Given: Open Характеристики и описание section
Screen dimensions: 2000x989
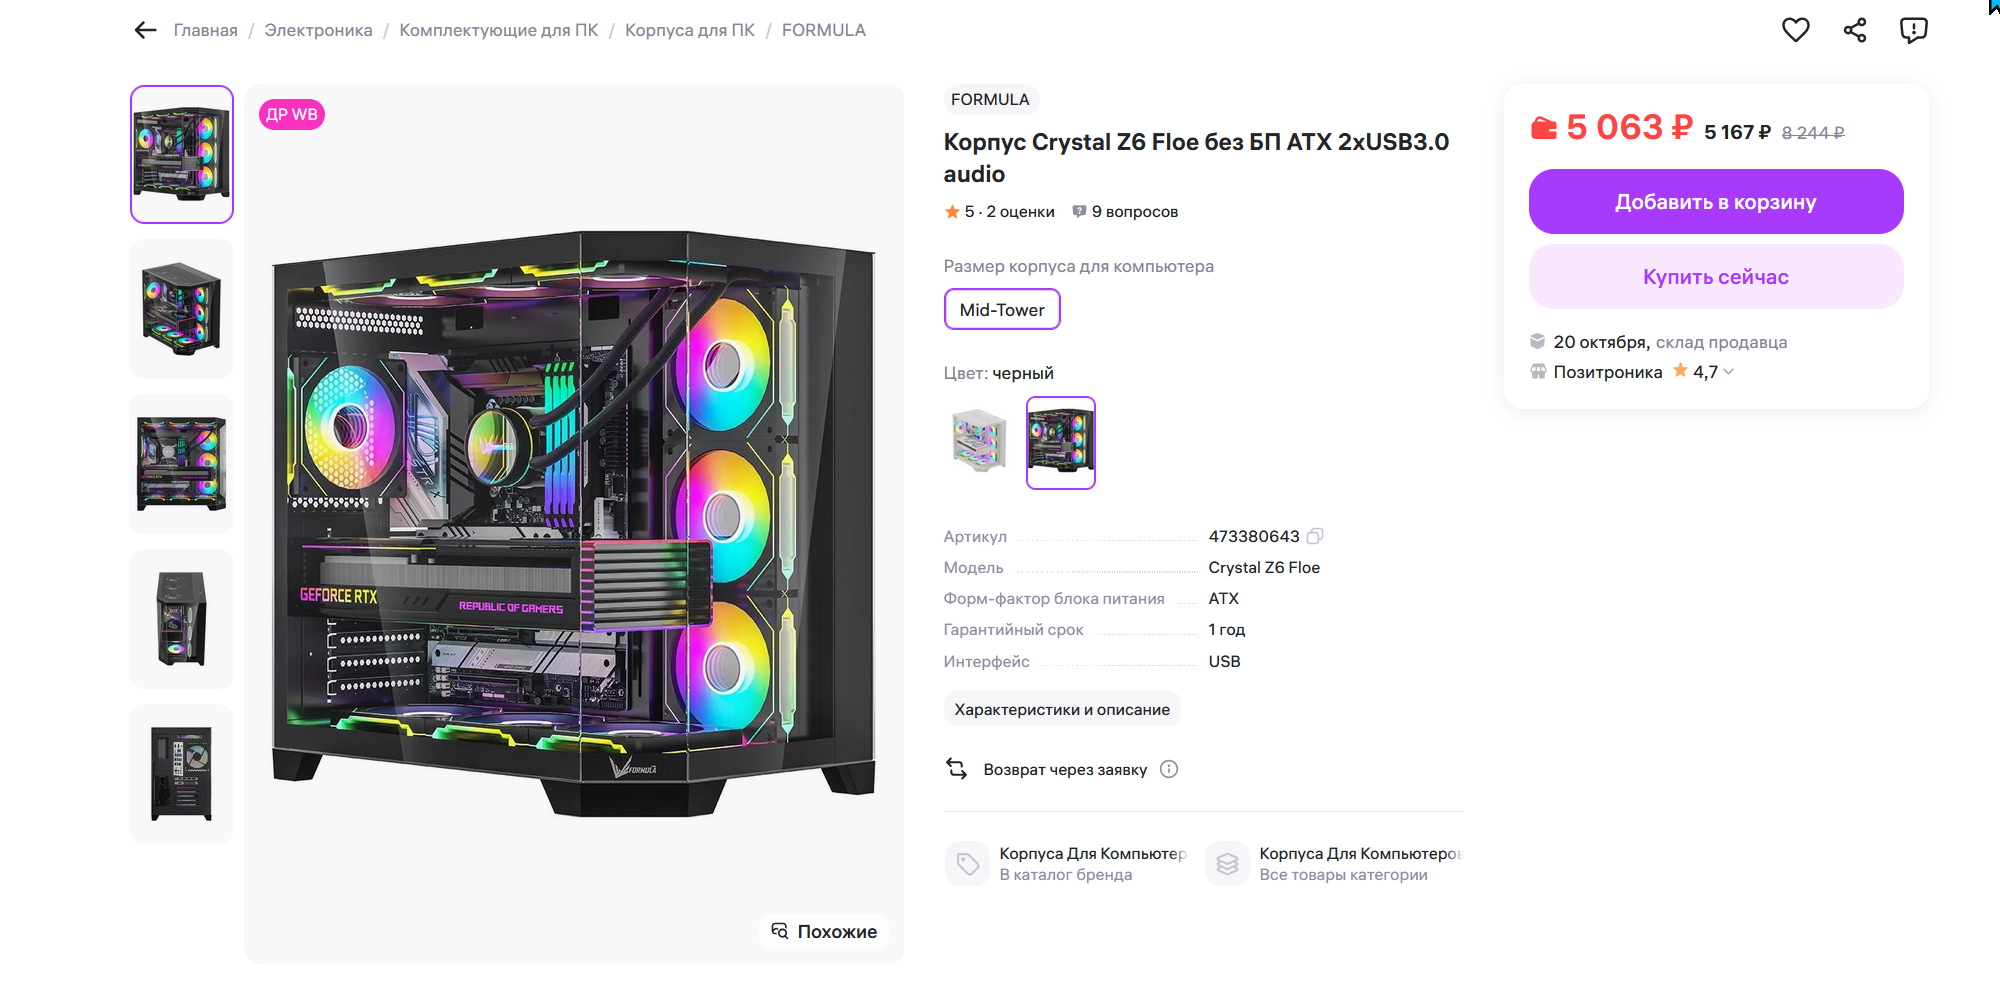Looking at the screenshot, I should coord(1062,709).
